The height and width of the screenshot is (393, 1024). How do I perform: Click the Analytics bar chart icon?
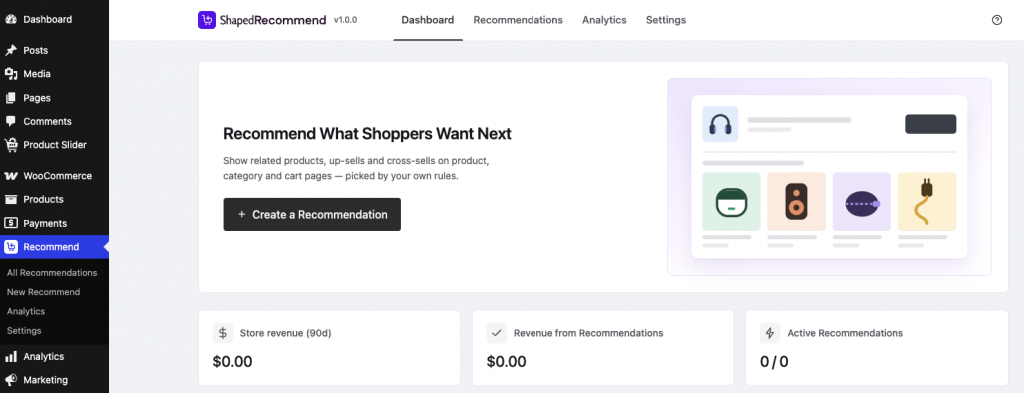coord(10,356)
